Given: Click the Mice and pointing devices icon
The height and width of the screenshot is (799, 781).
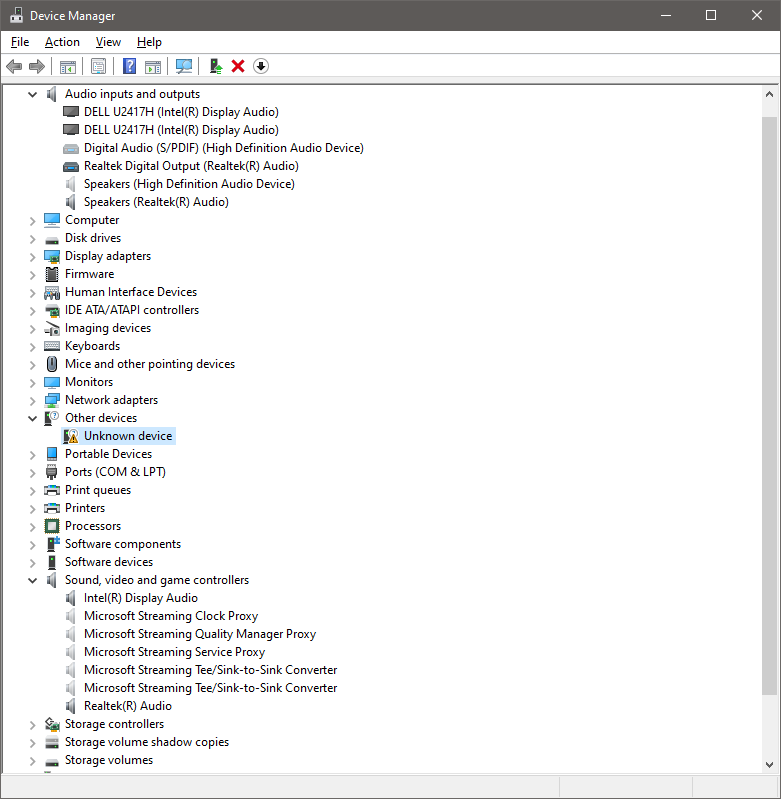Looking at the screenshot, I should (52, 364).
